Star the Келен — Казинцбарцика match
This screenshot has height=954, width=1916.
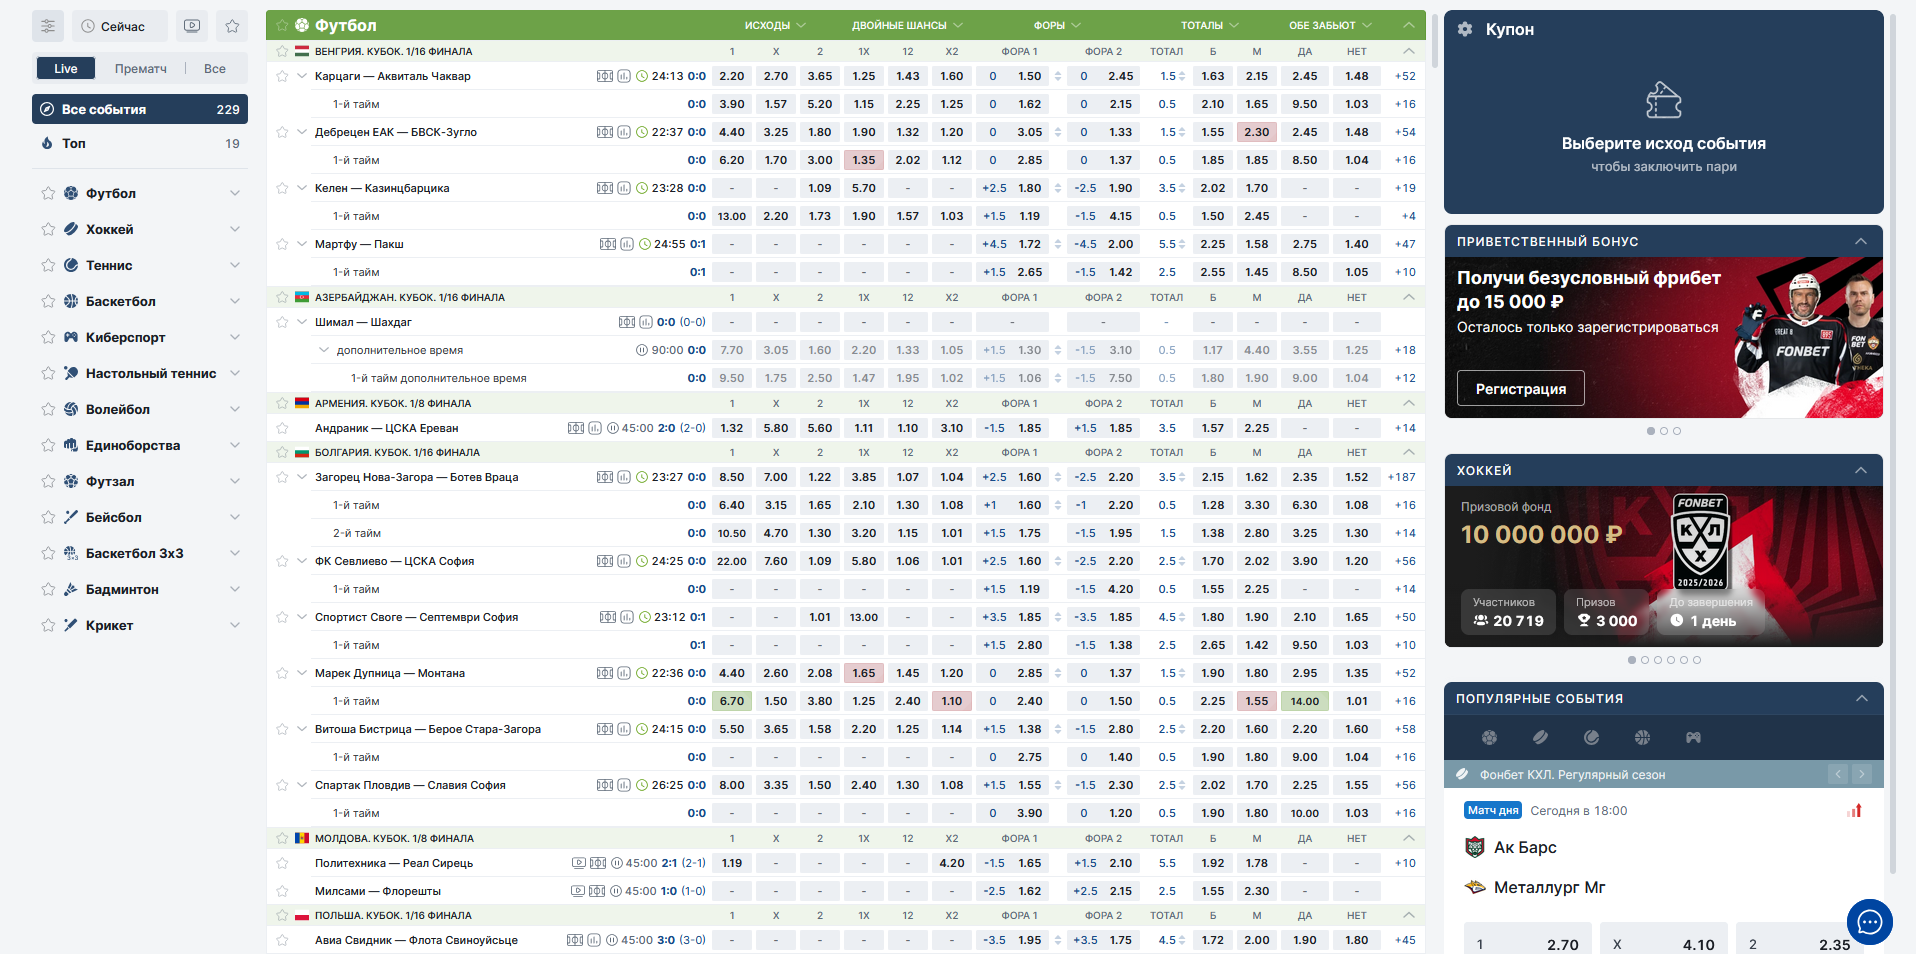(282, 188)
